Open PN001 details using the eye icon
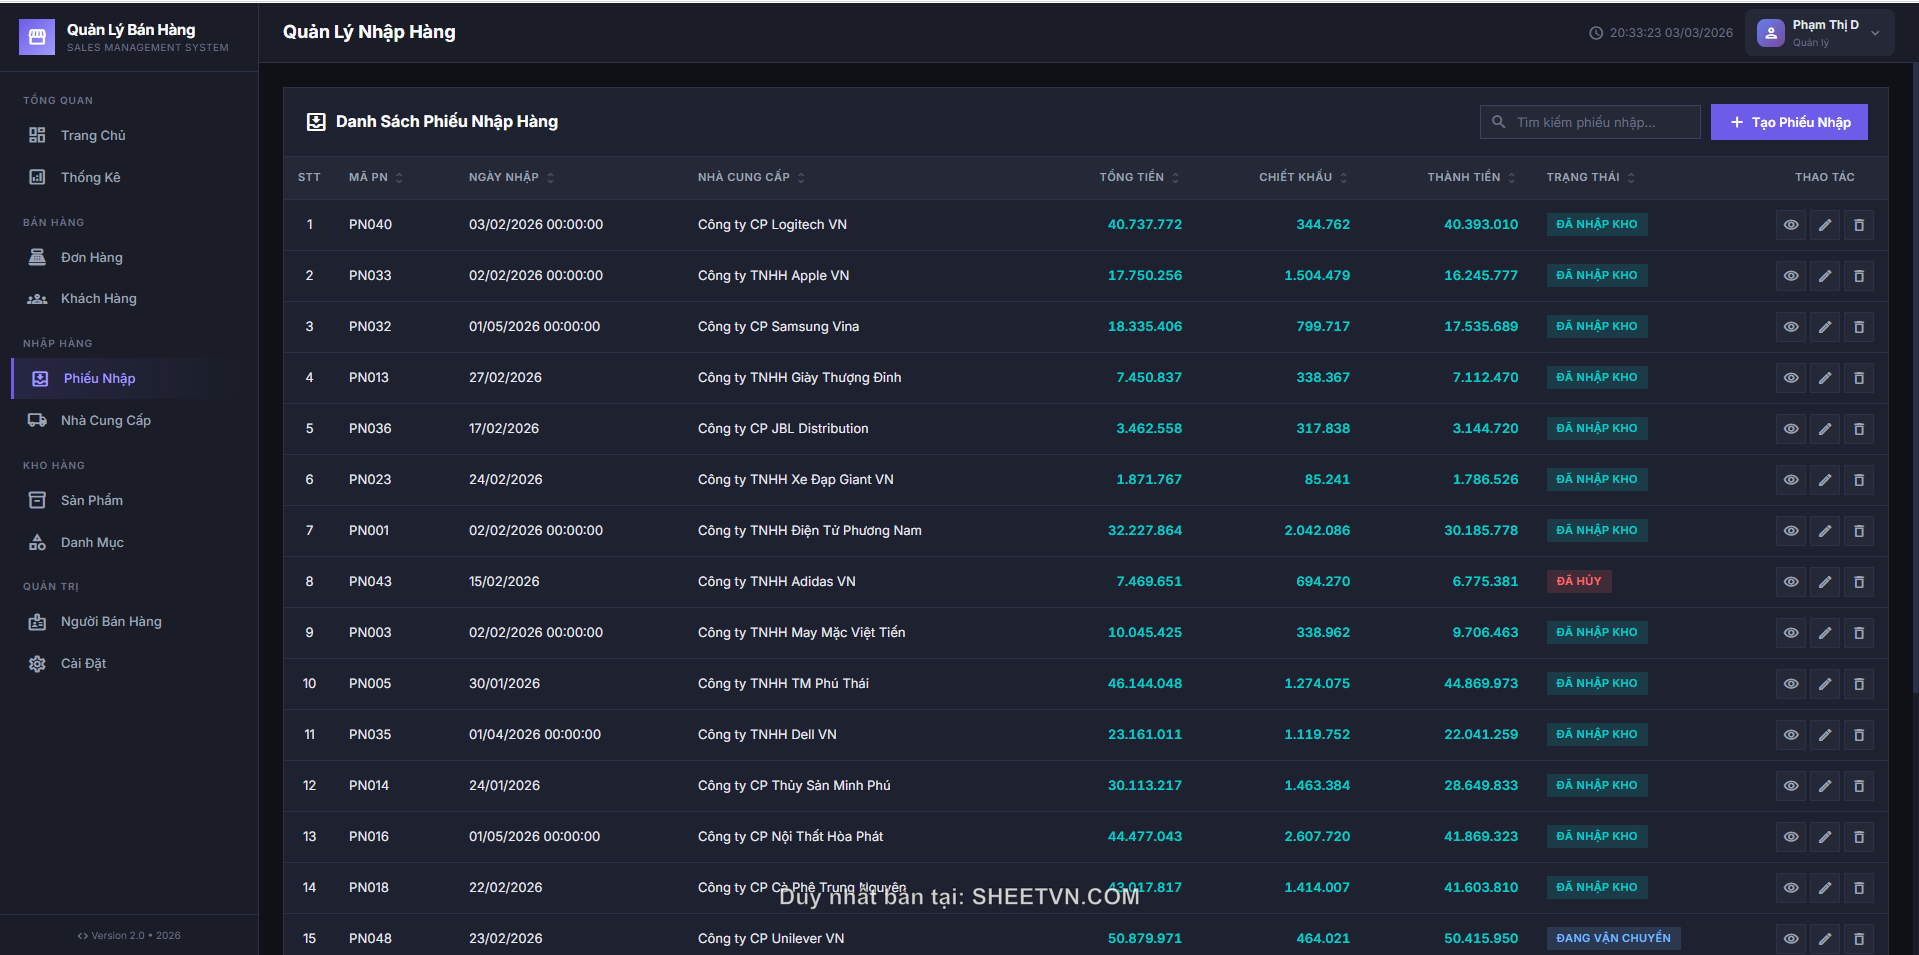Image resolution: width=1919 pixels, height=955 pixels. tap(1790, 531)
